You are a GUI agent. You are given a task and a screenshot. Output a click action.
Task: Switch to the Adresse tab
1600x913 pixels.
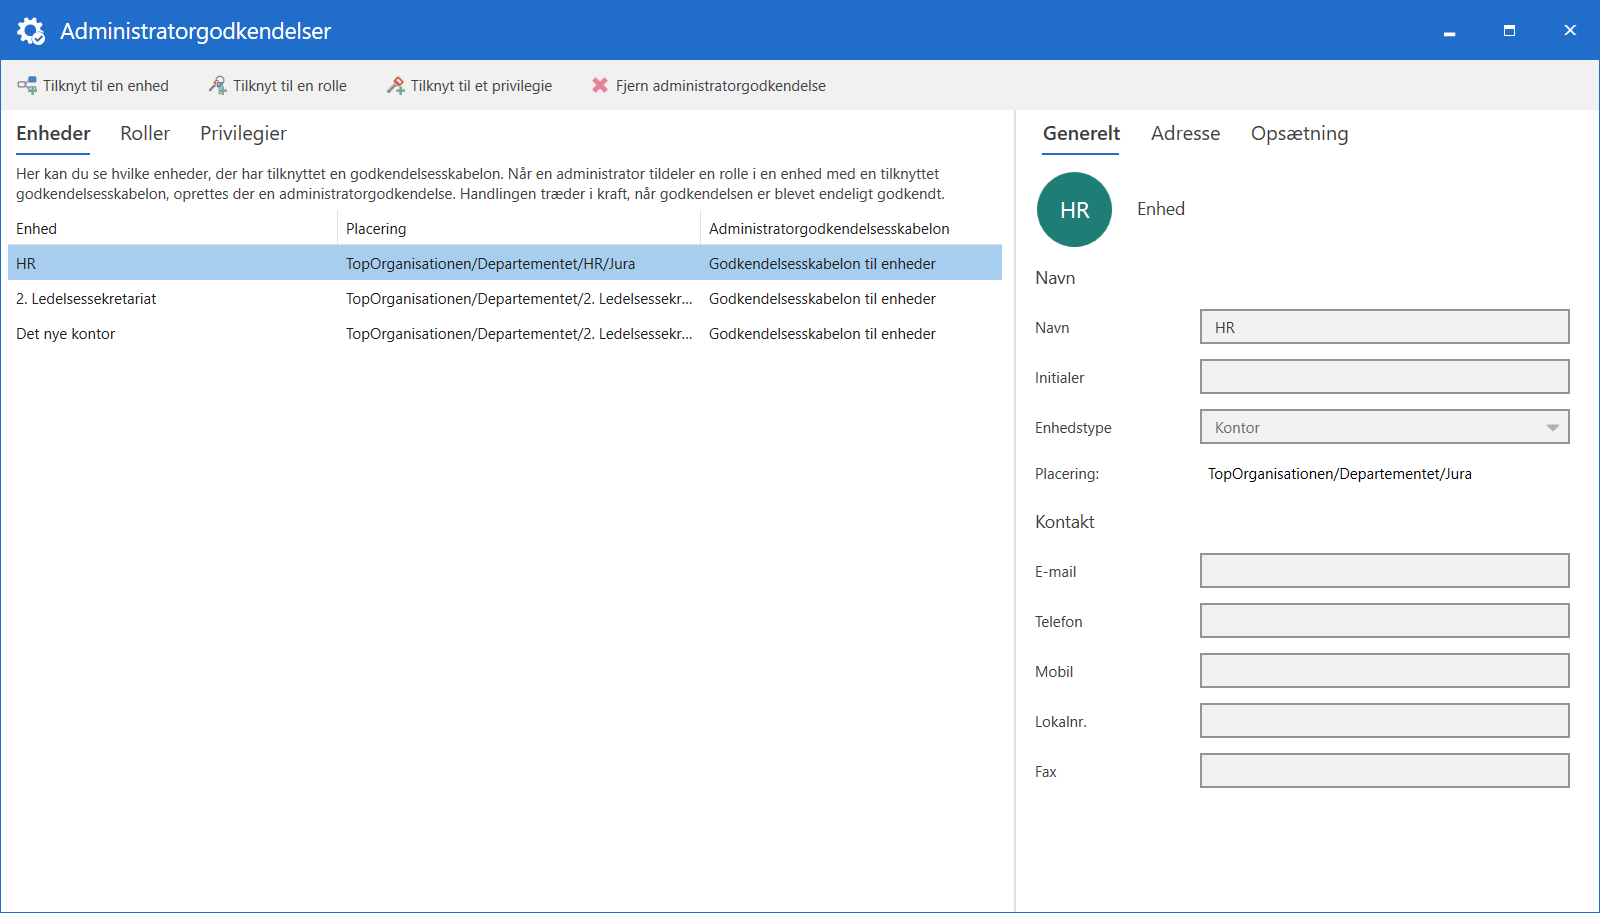coord(1185,134)
